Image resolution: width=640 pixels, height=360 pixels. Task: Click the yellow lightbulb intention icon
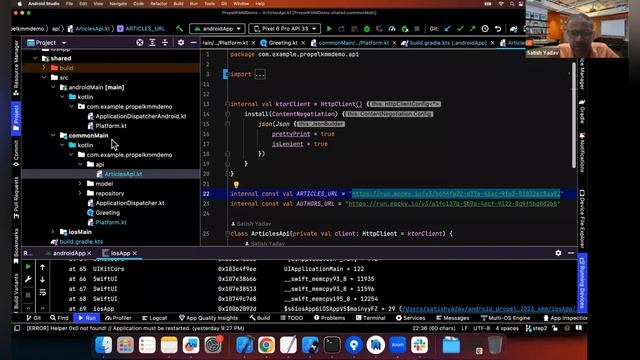click(236, 184)
